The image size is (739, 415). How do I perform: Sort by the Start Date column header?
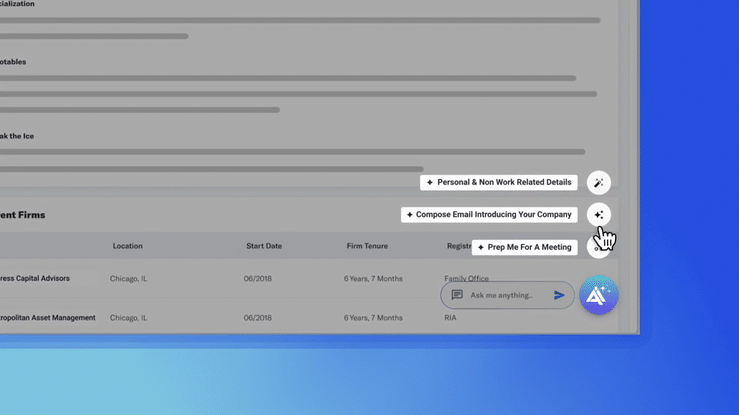(x=264, y=246)
